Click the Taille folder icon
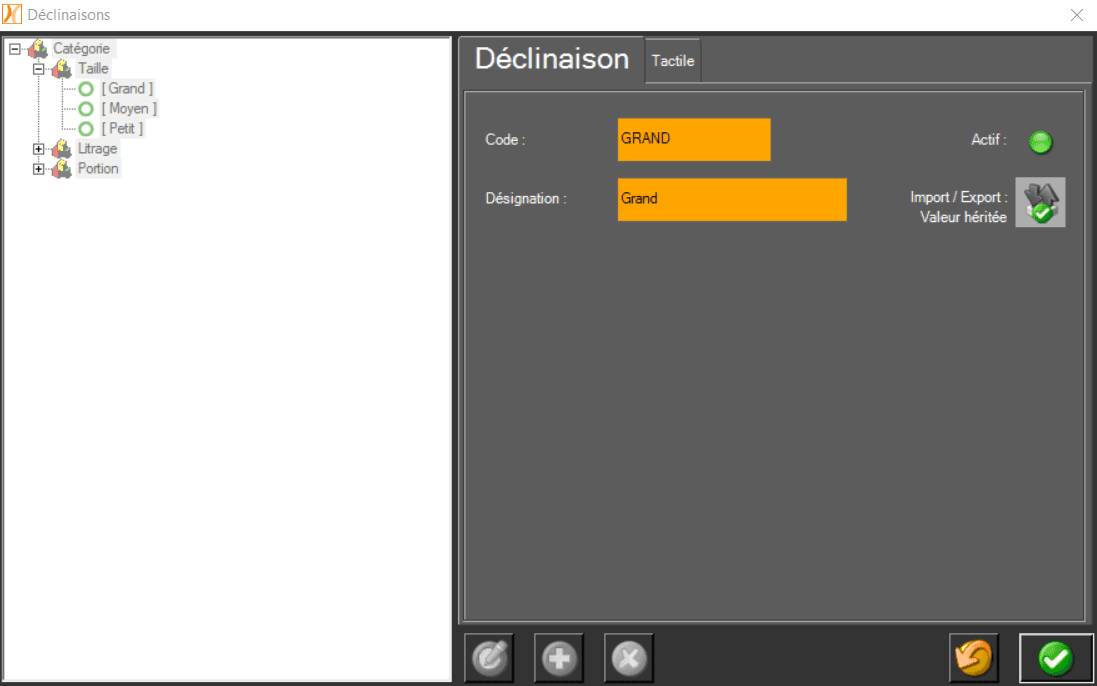Viewport: 1097px width, 686px height. point(62,69)
